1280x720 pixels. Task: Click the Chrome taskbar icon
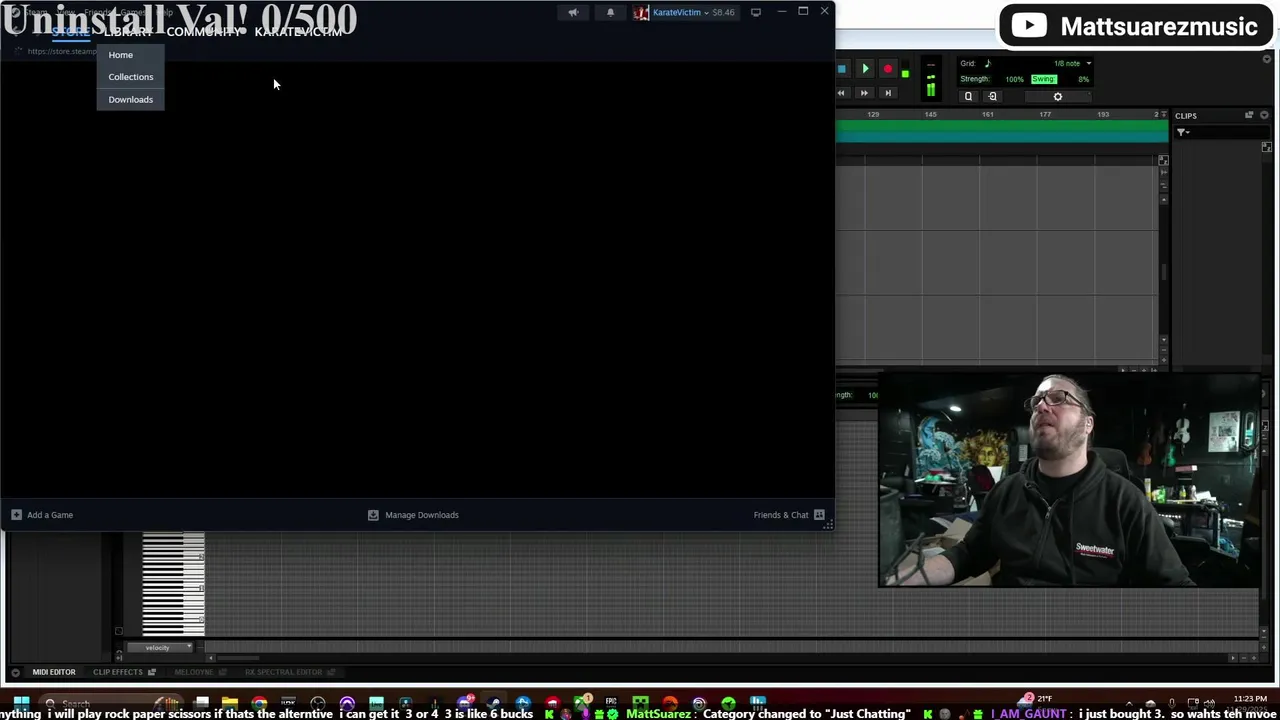(x=259, y=703)
